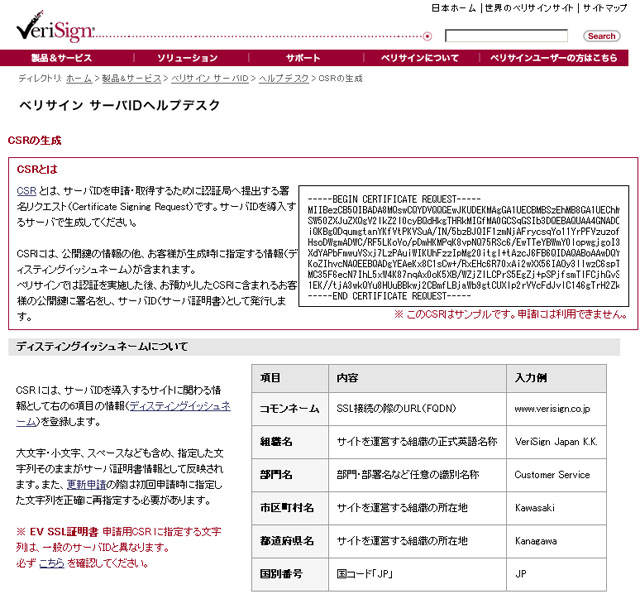
Task: Click the VeriSign logo
Action: (x=56, y=27)
